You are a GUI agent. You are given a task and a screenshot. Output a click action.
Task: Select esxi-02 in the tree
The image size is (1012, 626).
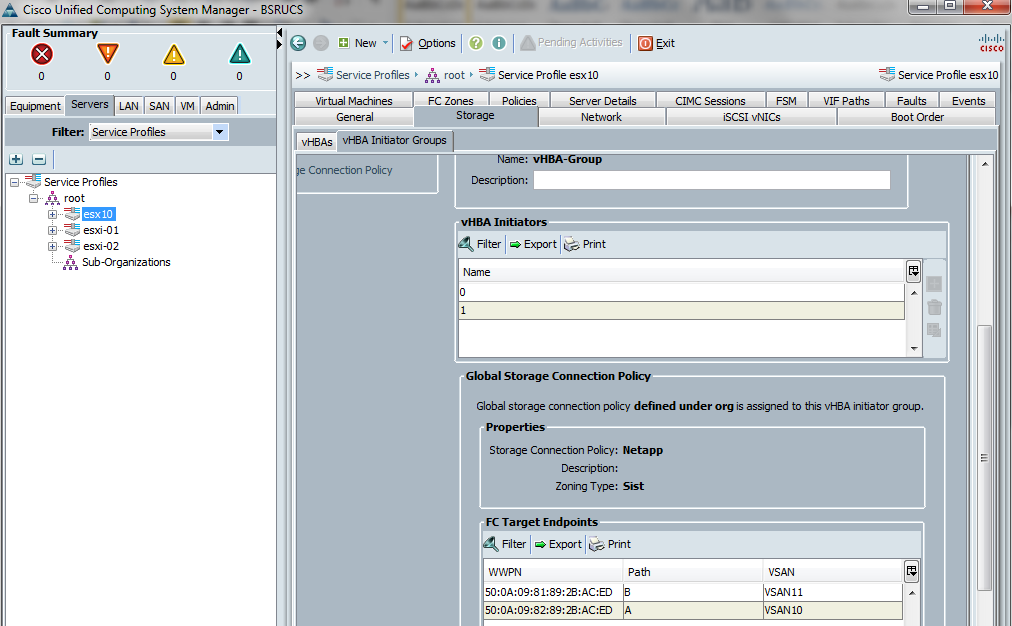click(x=101, y=247)
